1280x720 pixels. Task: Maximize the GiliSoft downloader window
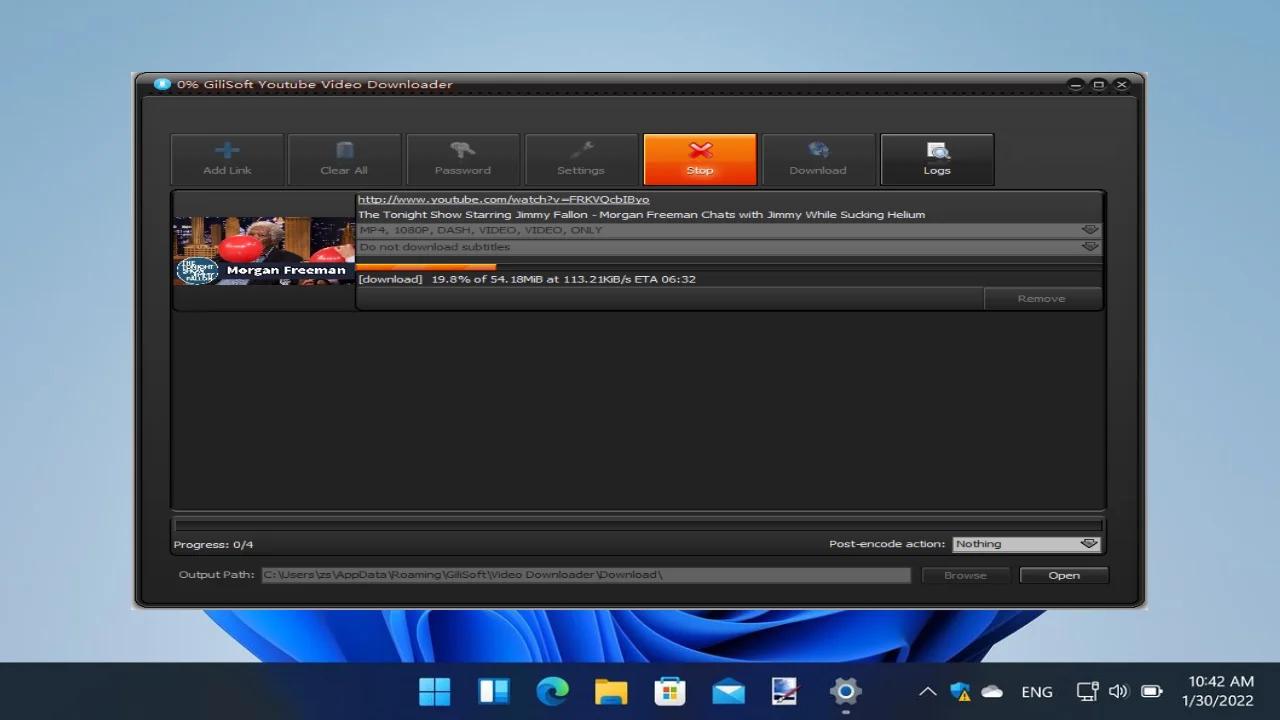pyautogui.click(x=1098, y=85)
